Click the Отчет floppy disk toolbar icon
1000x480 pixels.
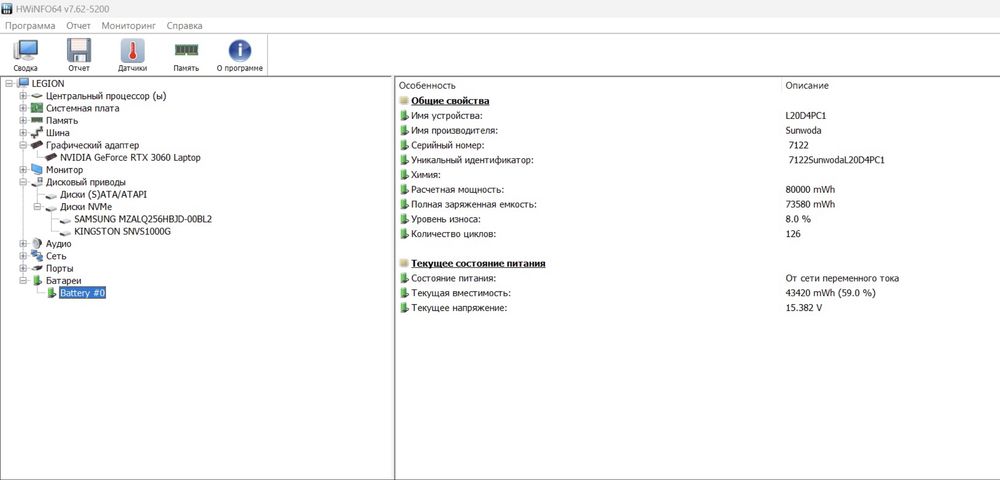pos(79,55)
